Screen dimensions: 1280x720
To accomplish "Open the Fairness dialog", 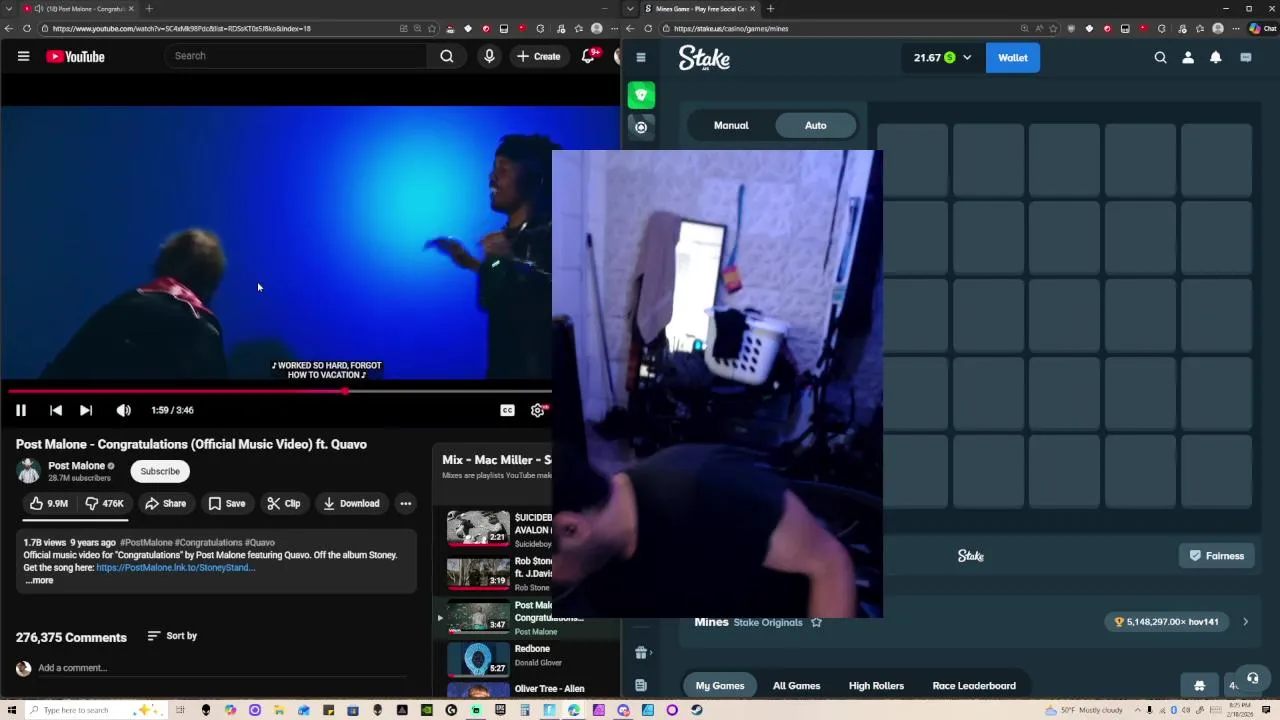I will [x=1217, y=556].
